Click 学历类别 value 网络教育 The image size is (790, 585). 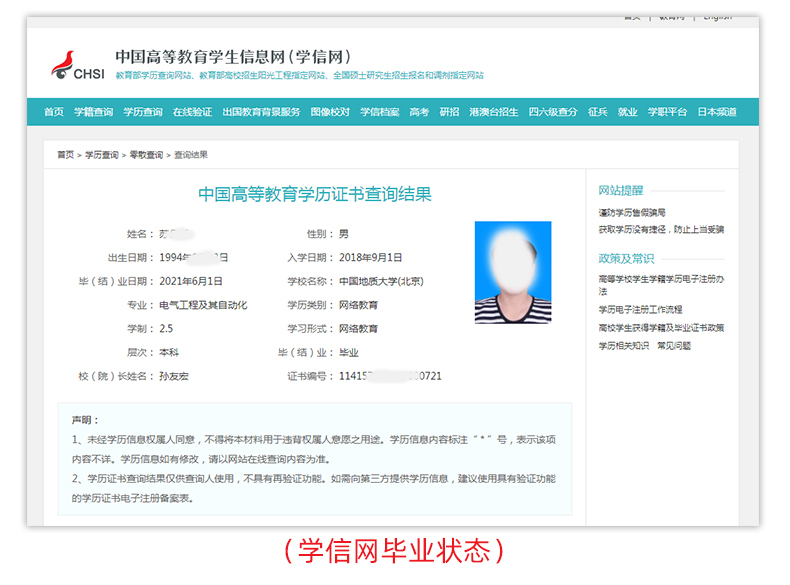click(358, 305)
